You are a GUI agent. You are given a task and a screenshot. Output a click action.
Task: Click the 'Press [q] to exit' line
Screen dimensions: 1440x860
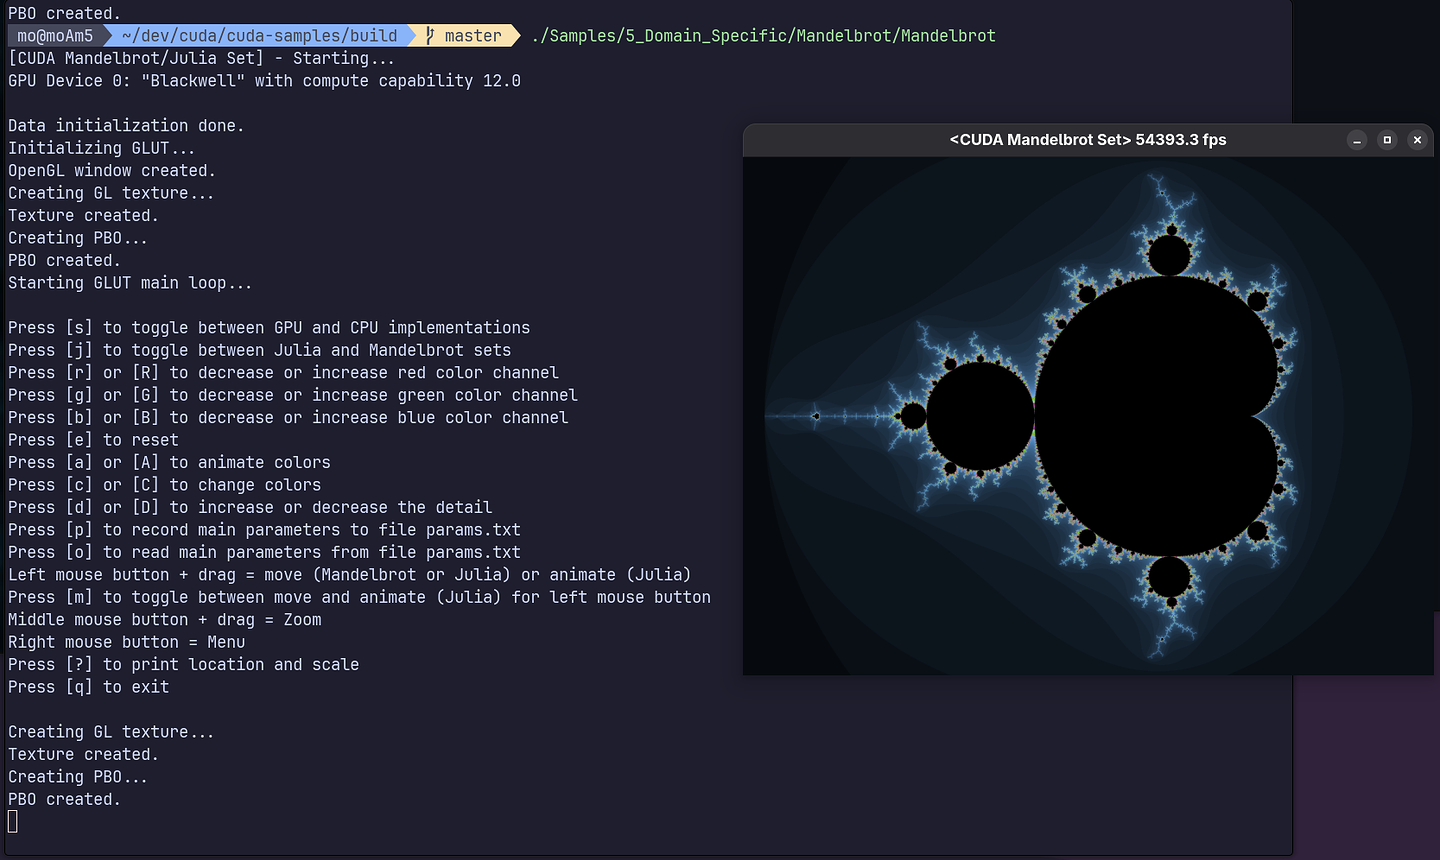88,687
